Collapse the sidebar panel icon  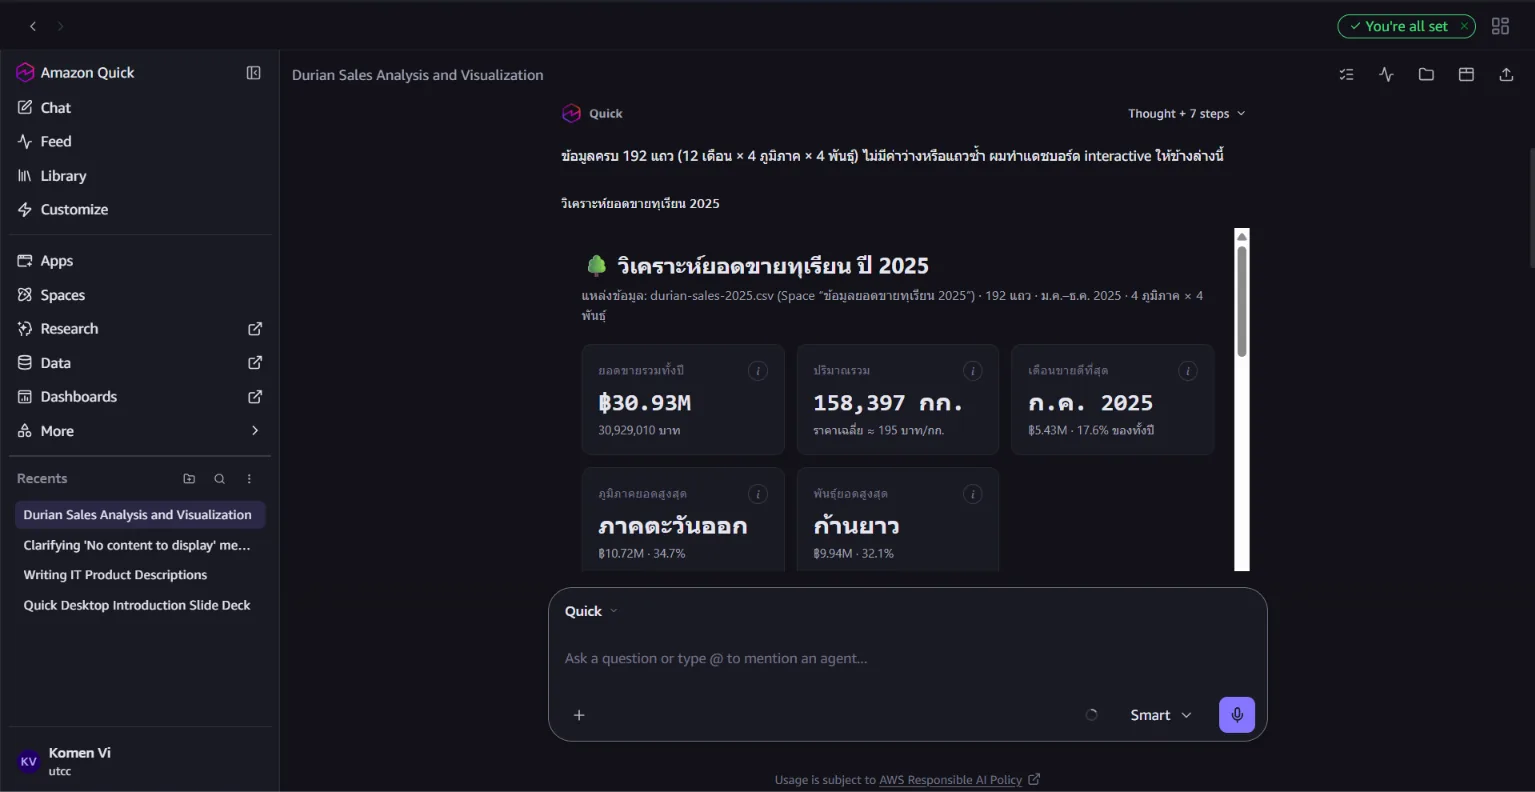coord(254,73)
